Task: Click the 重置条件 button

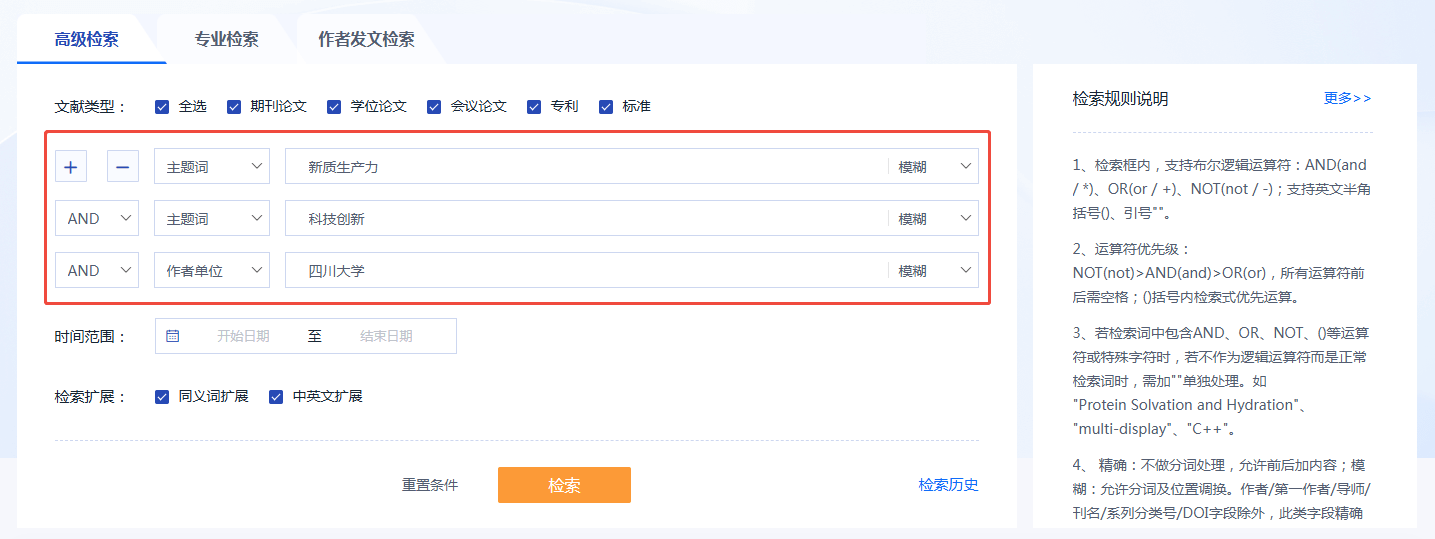Action: pyautogui.click(x=430, y=485)
